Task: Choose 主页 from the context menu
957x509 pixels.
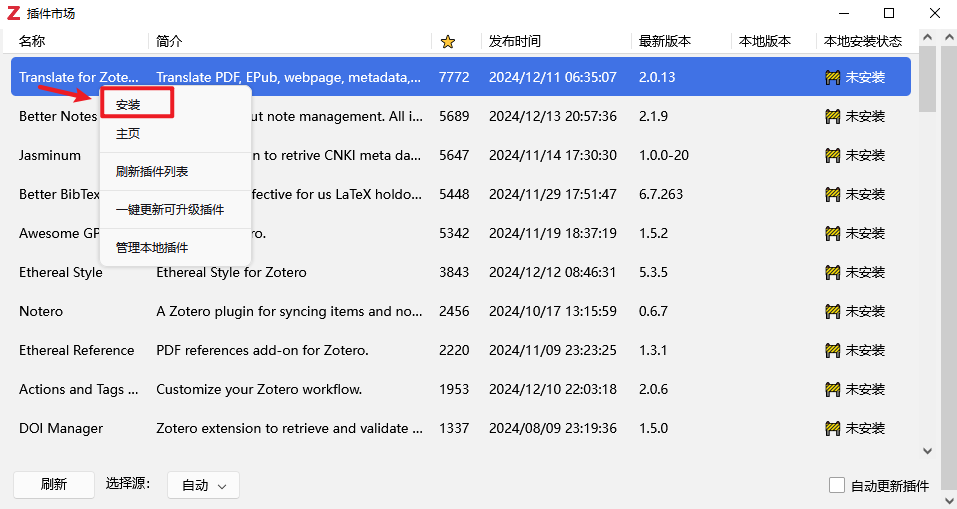Action: coord(128,134)
